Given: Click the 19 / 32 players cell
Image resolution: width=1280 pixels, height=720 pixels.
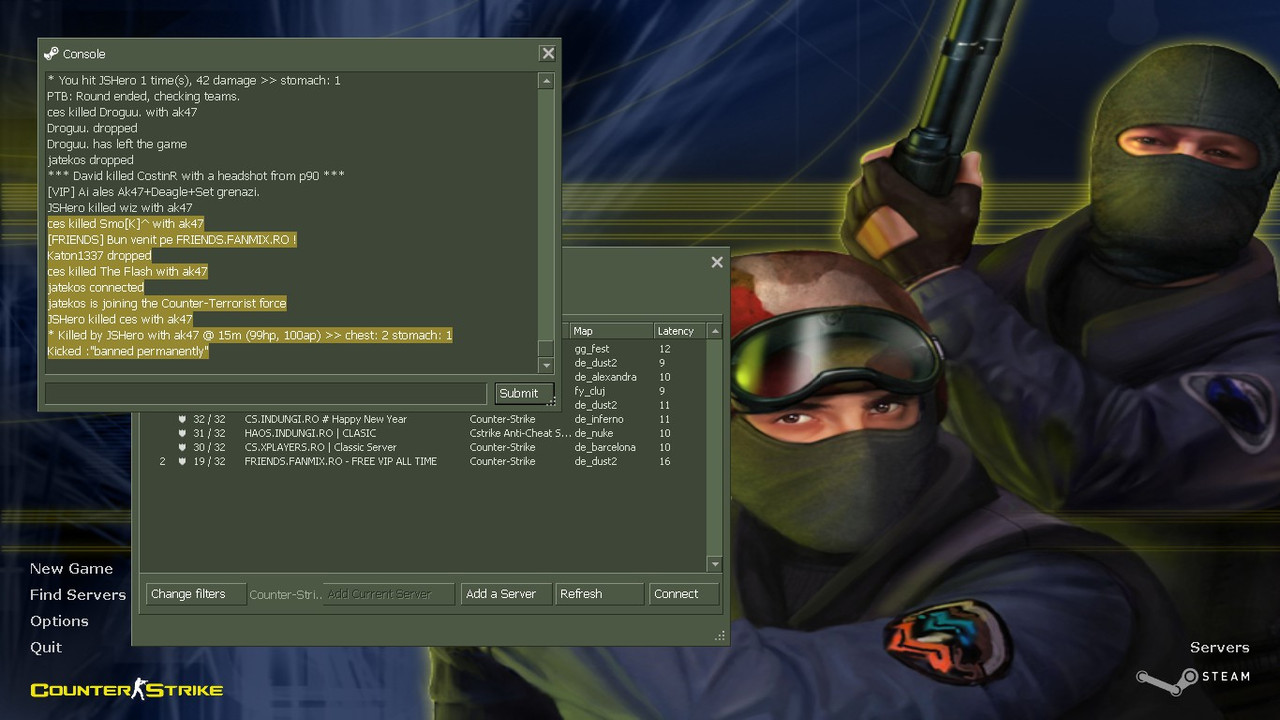Looking at the screenshot, I should [209, 461].
